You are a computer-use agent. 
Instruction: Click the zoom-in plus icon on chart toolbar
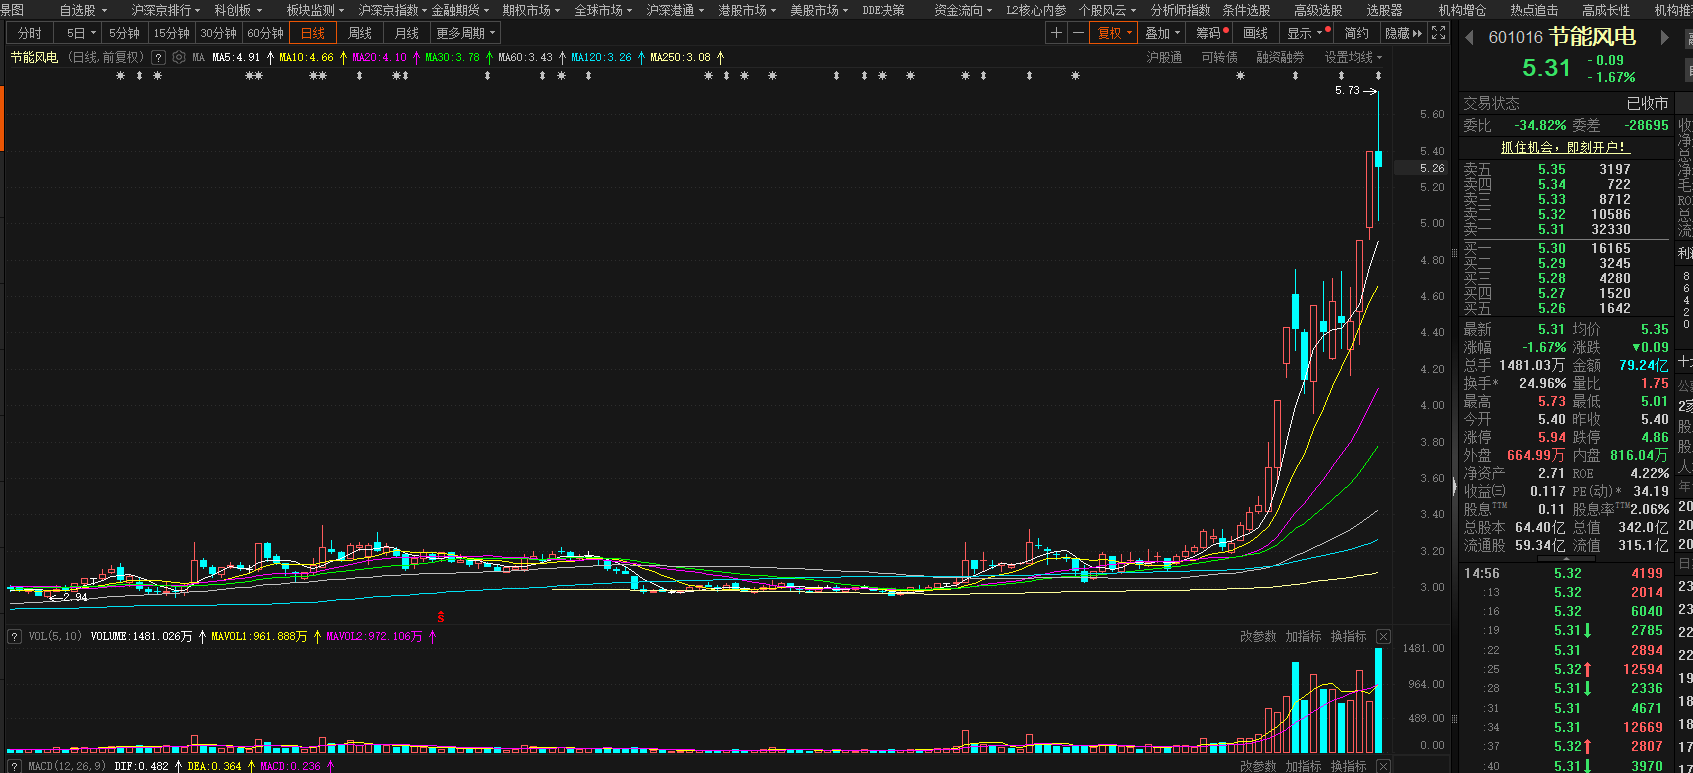pos(1056,33)
